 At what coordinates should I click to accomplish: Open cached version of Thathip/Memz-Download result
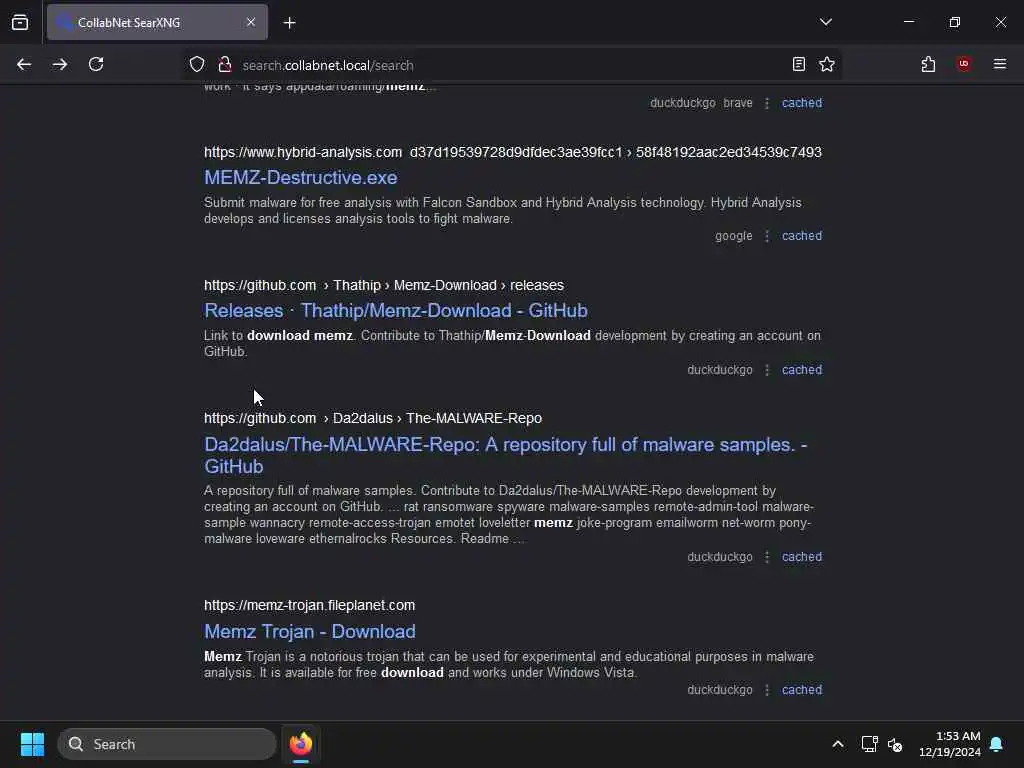point(802,370)
